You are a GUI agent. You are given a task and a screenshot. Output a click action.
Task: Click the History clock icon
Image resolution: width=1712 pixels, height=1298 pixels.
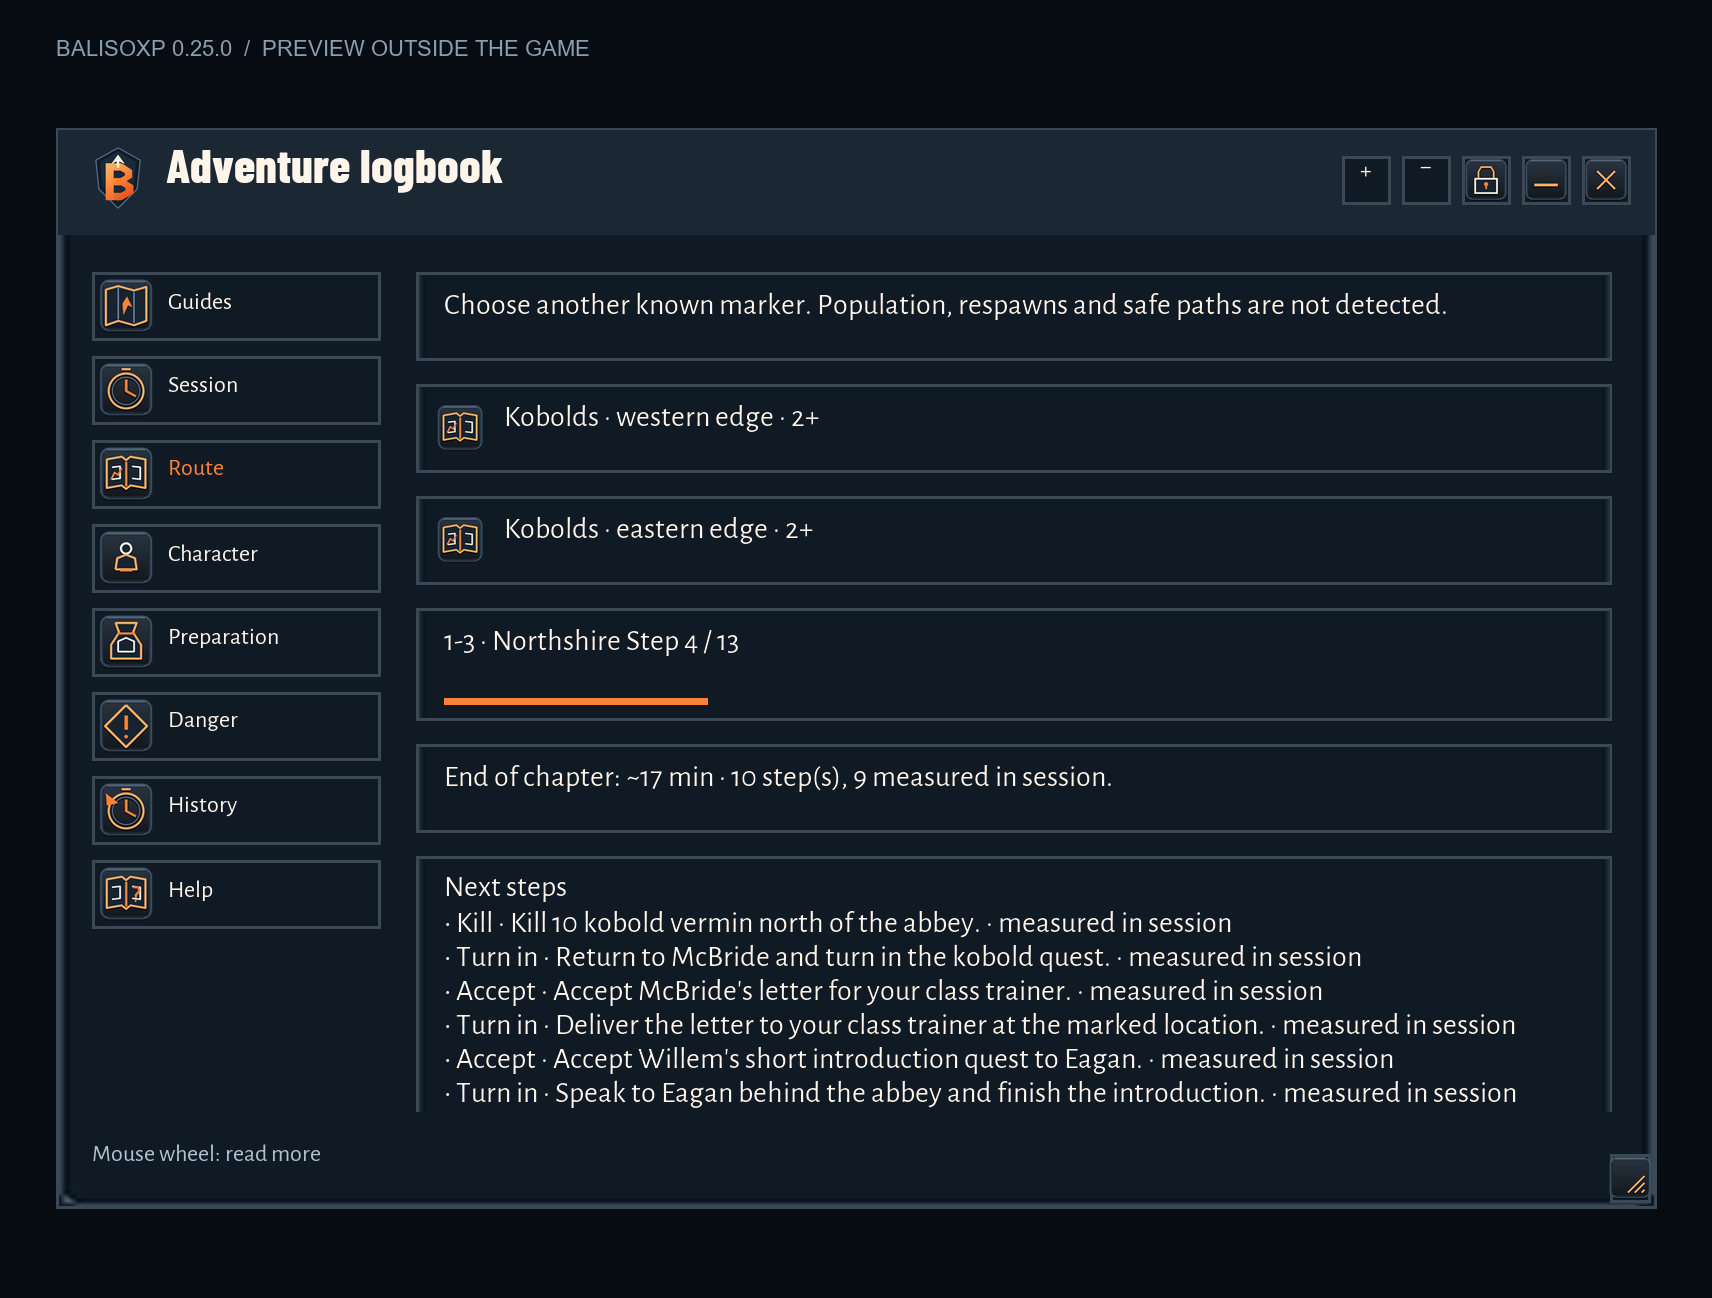pos(126,809)
